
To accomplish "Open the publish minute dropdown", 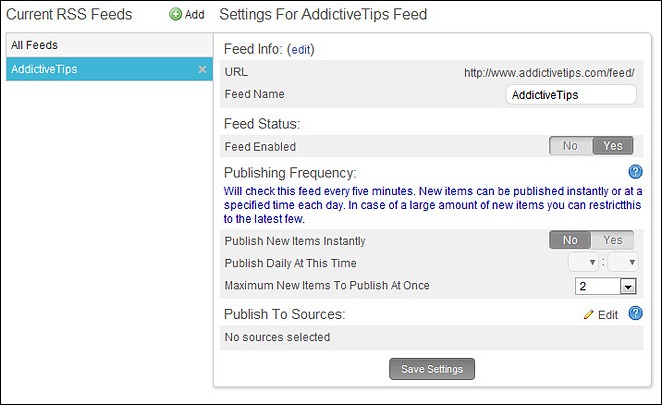I will click(623, 262).
